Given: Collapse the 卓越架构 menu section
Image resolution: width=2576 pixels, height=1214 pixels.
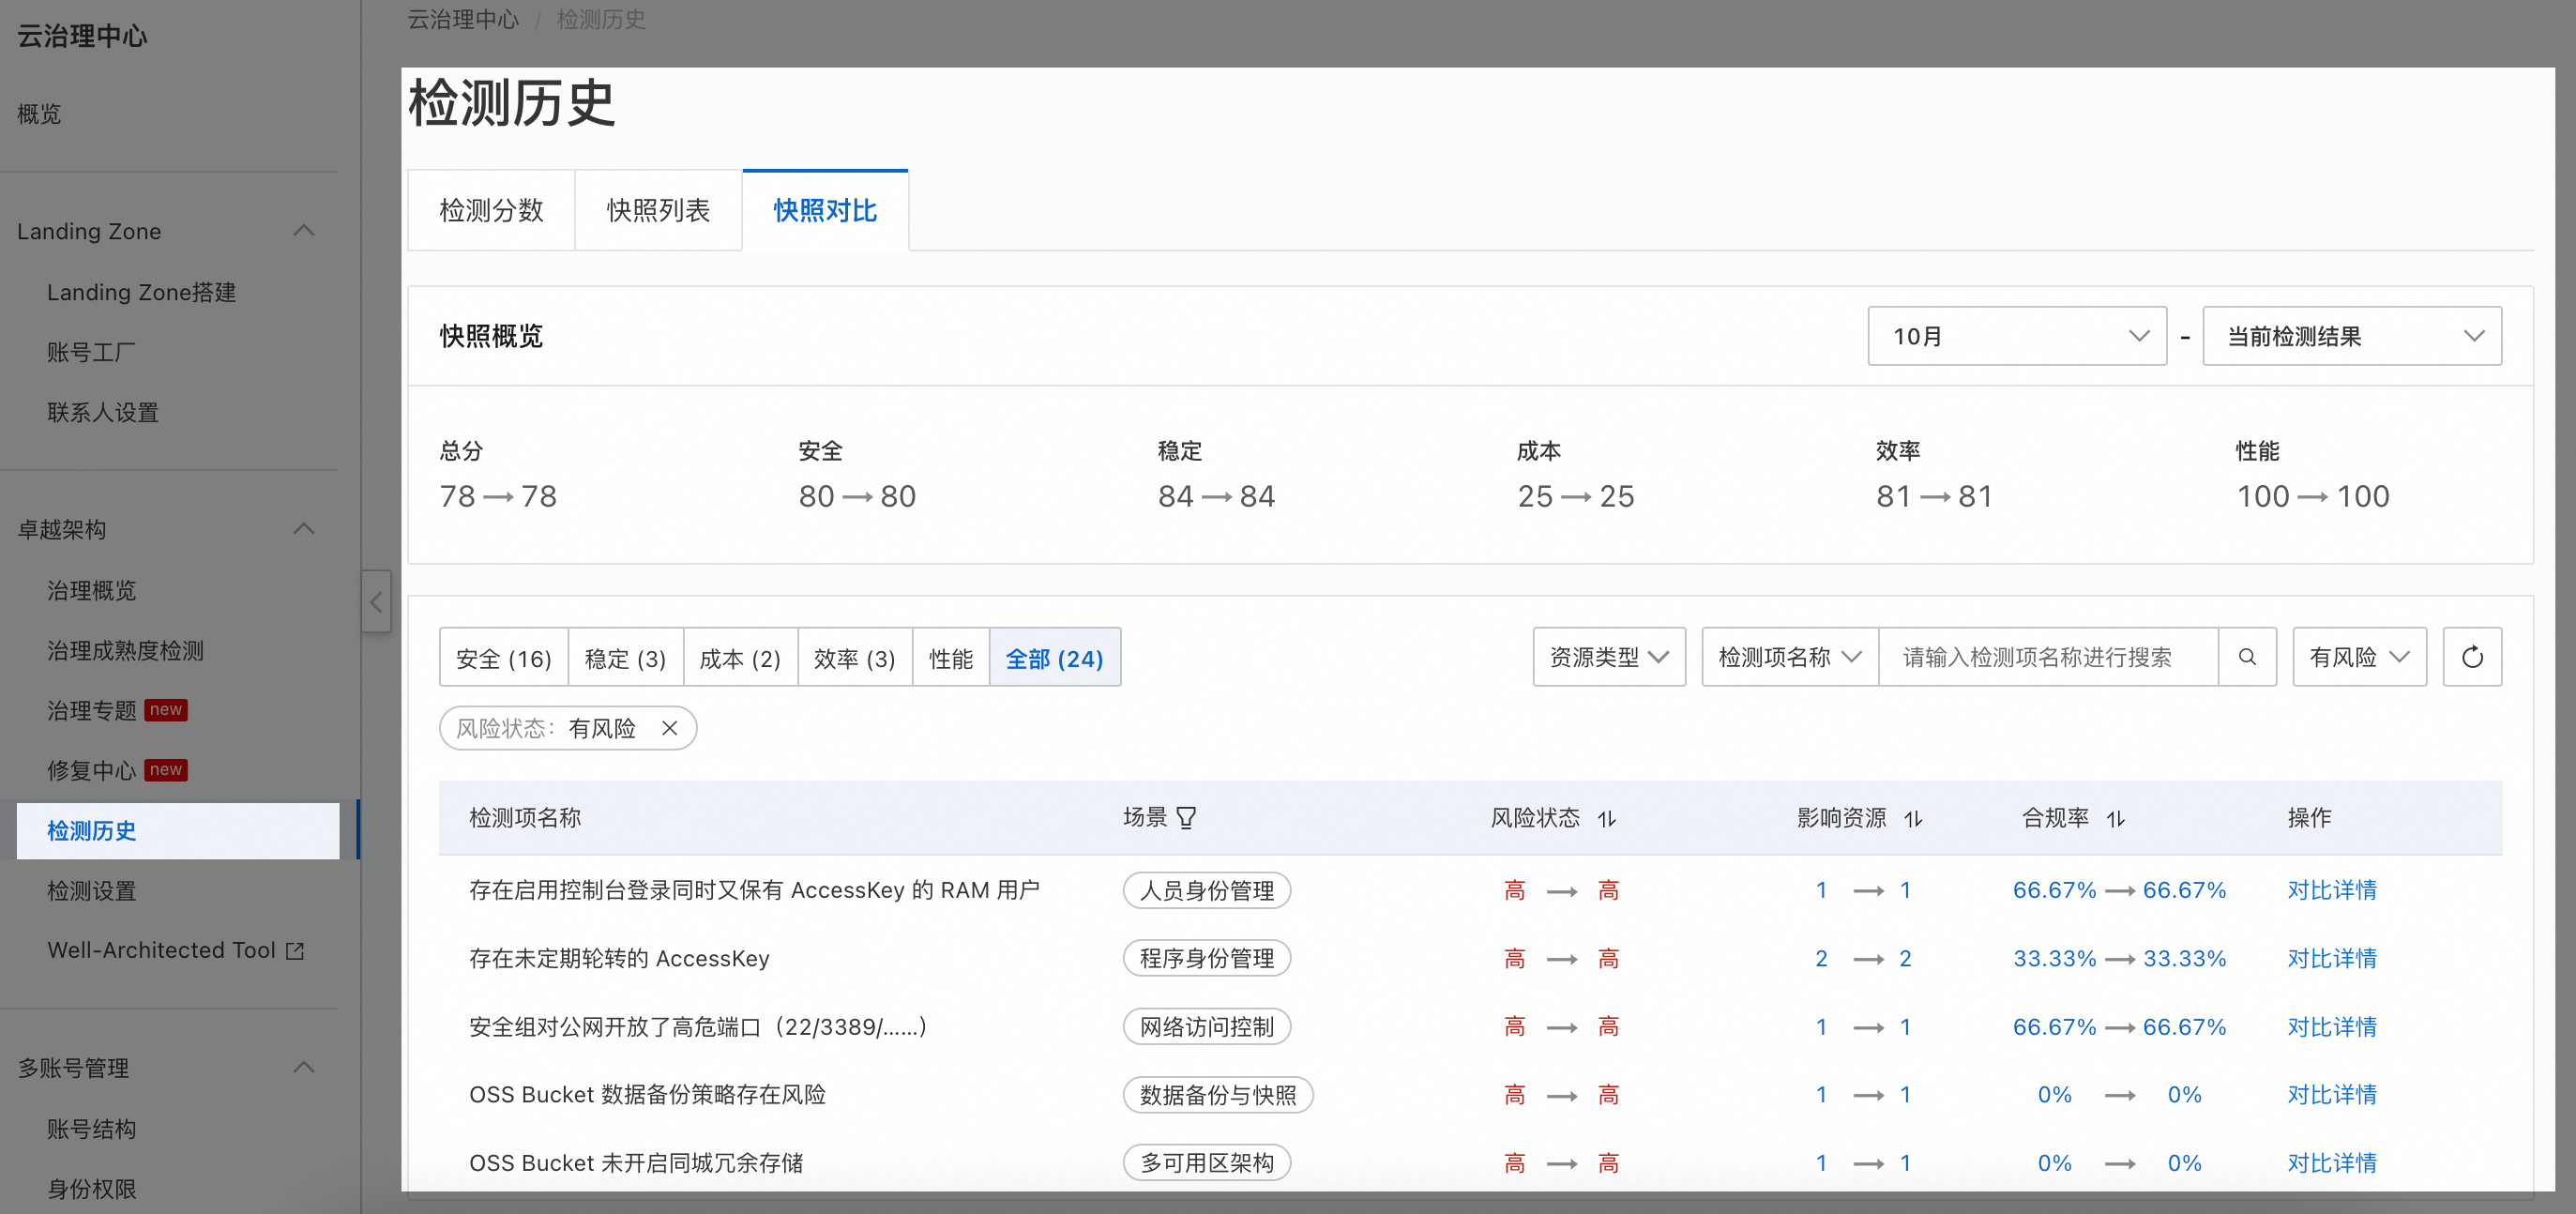Looking at the screenshot, I should [304, 529].
